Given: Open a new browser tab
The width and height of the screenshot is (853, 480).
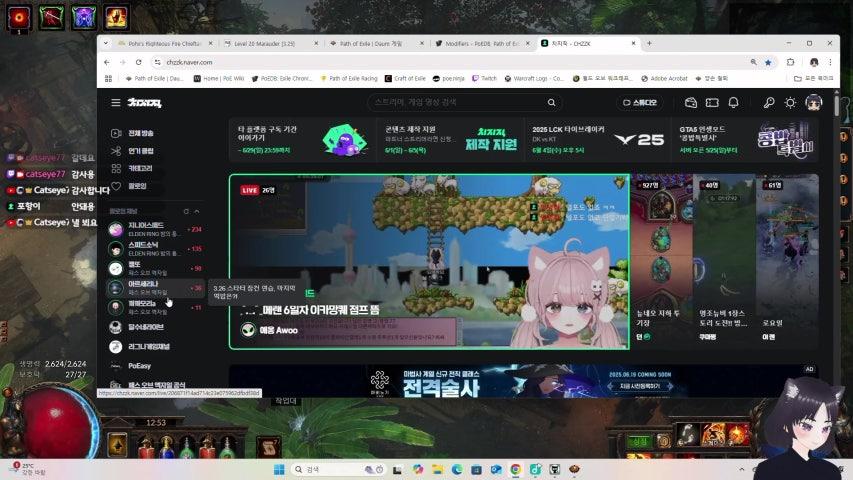Looking at the screenshot, I should 649,43.
